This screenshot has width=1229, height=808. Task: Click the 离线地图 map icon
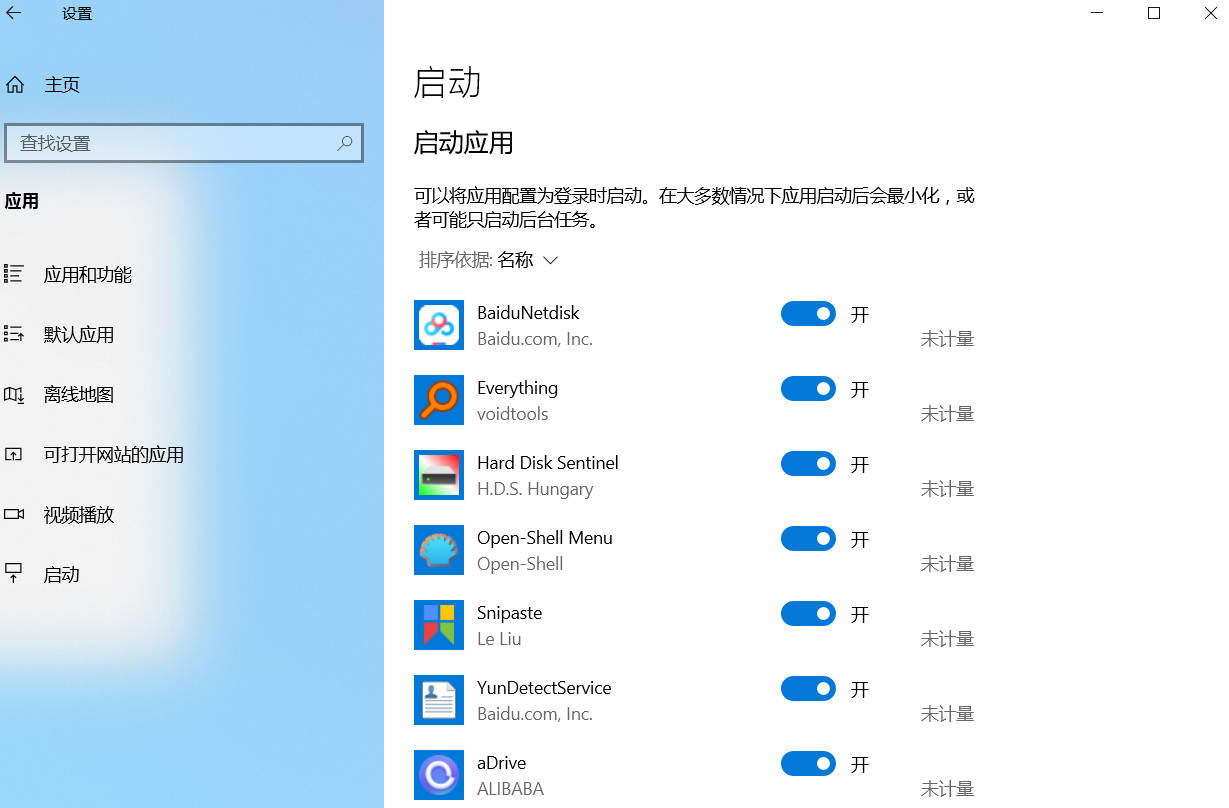14,394
